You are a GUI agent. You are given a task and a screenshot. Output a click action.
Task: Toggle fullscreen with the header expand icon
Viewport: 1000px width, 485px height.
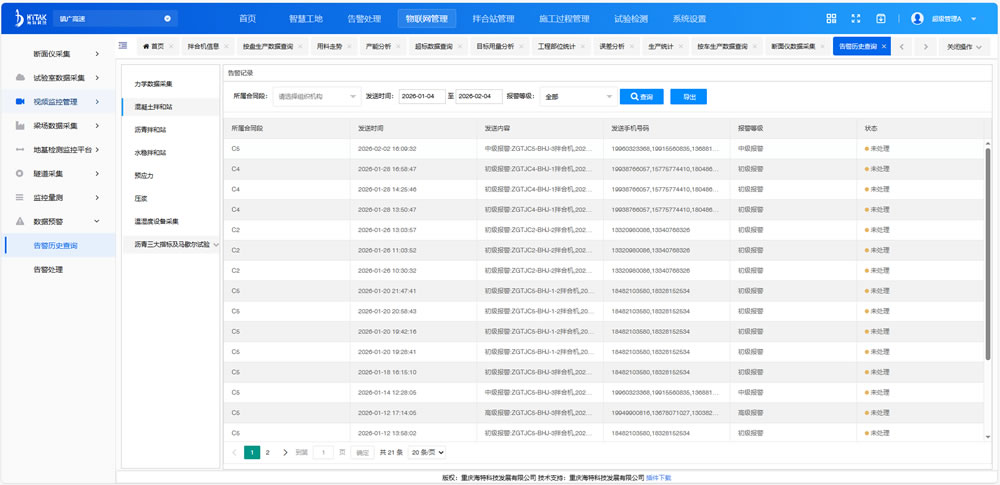click(855, 18)
